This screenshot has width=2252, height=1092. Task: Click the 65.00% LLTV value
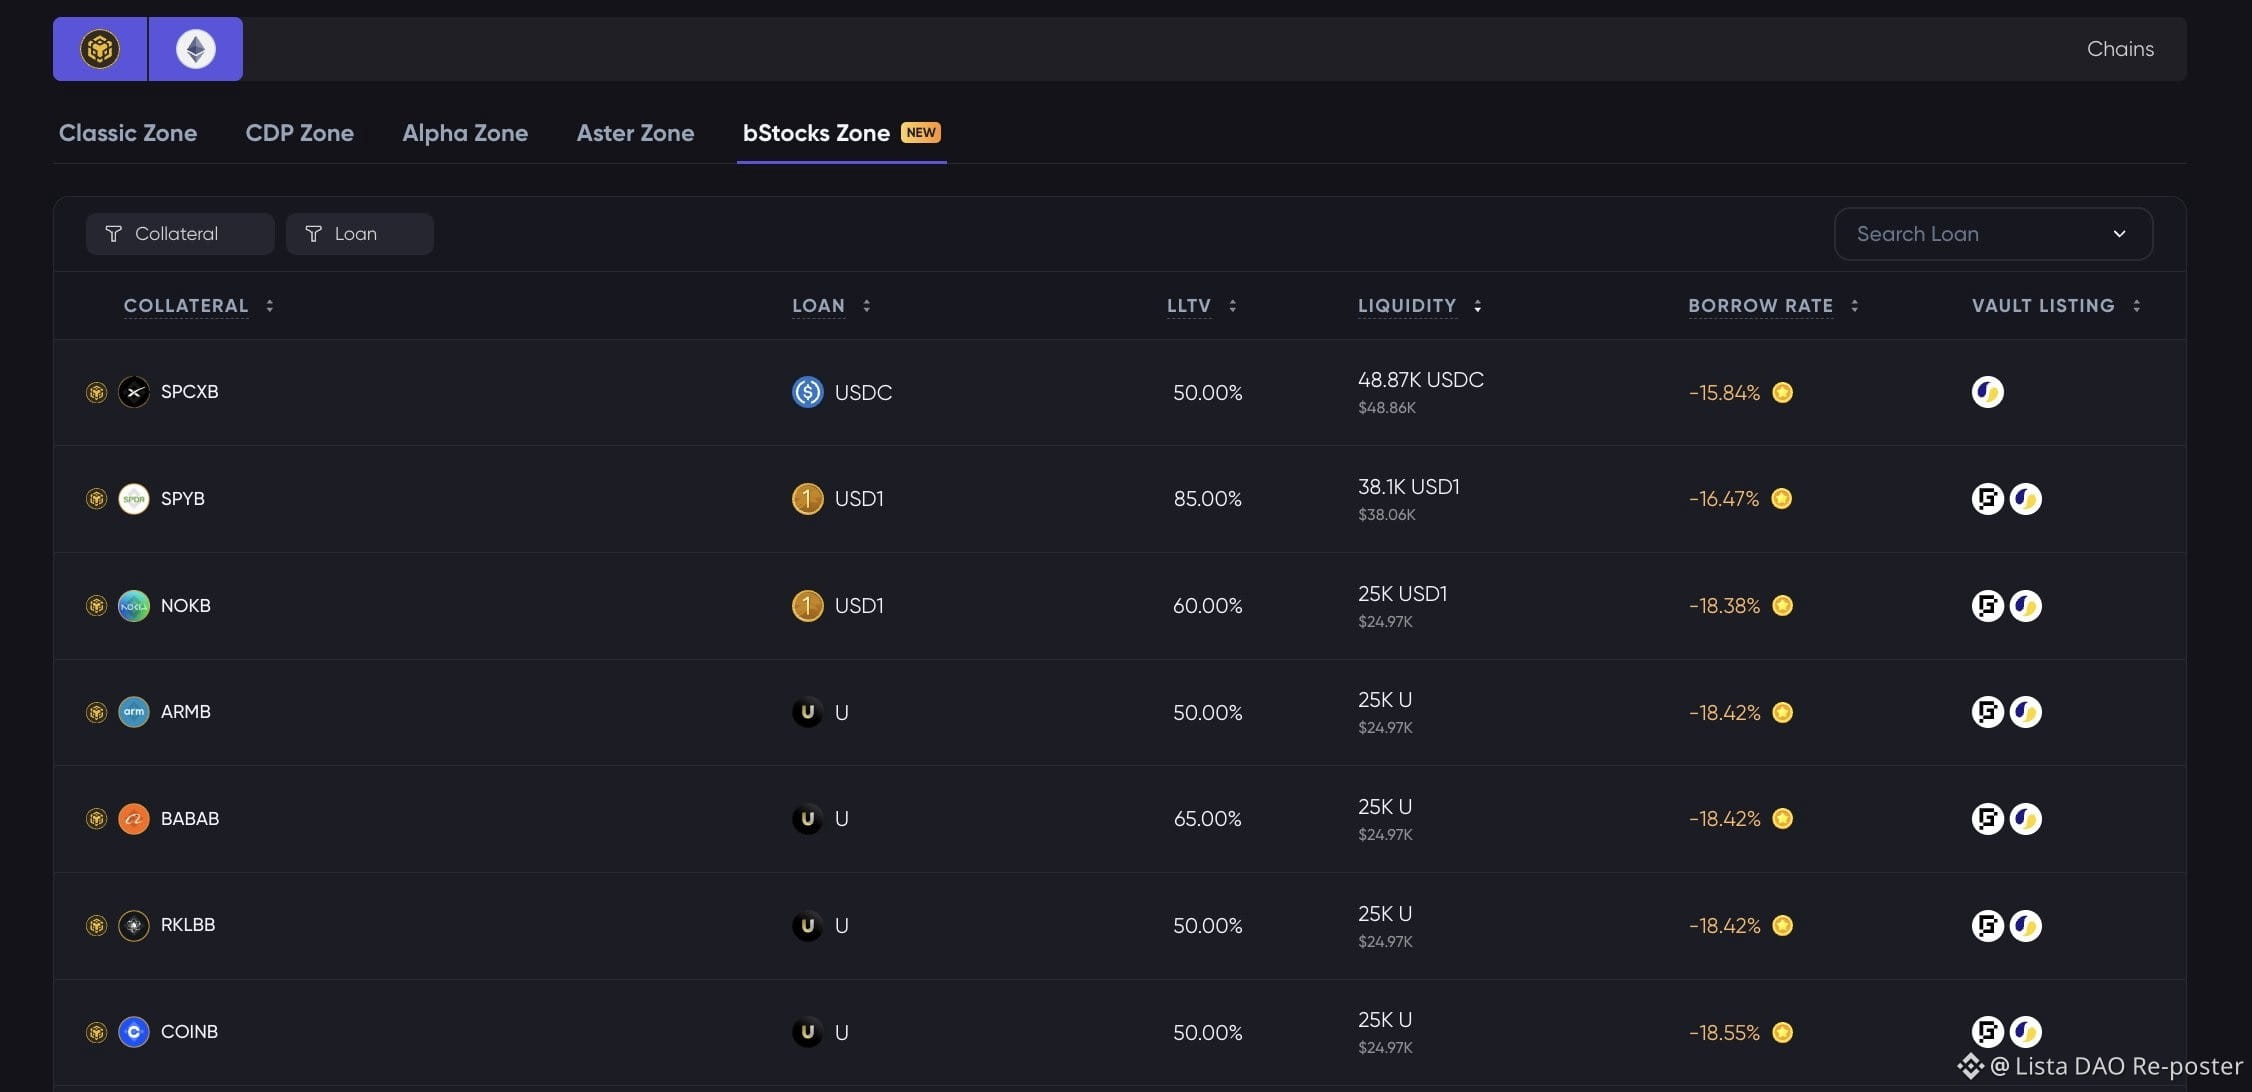(x=1208, y=819)
